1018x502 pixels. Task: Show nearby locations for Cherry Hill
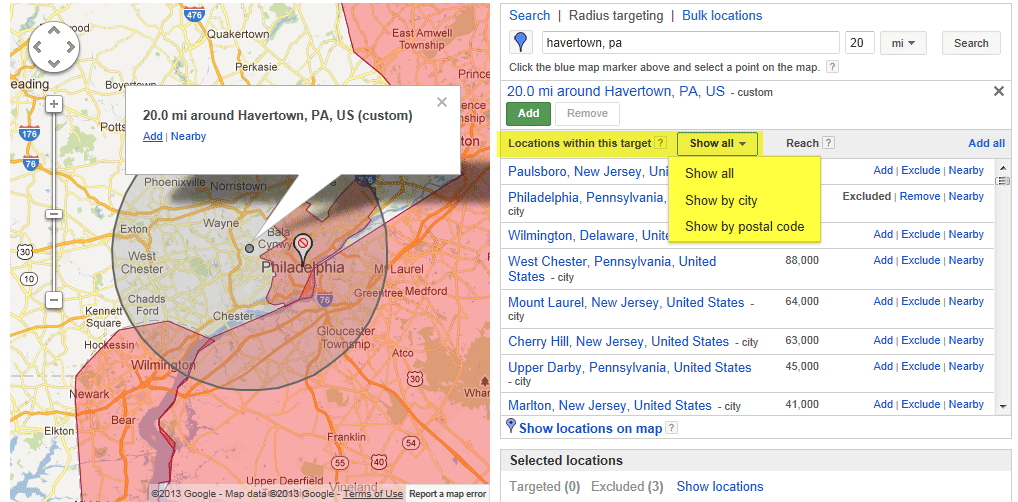(x=966, y=340)
